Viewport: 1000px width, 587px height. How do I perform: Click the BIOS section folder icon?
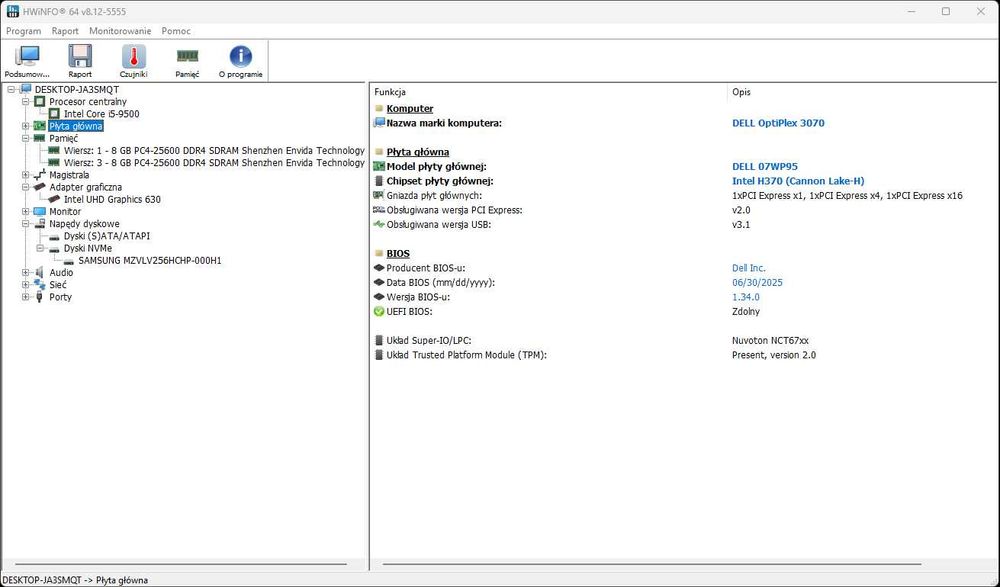pos(379,253)
